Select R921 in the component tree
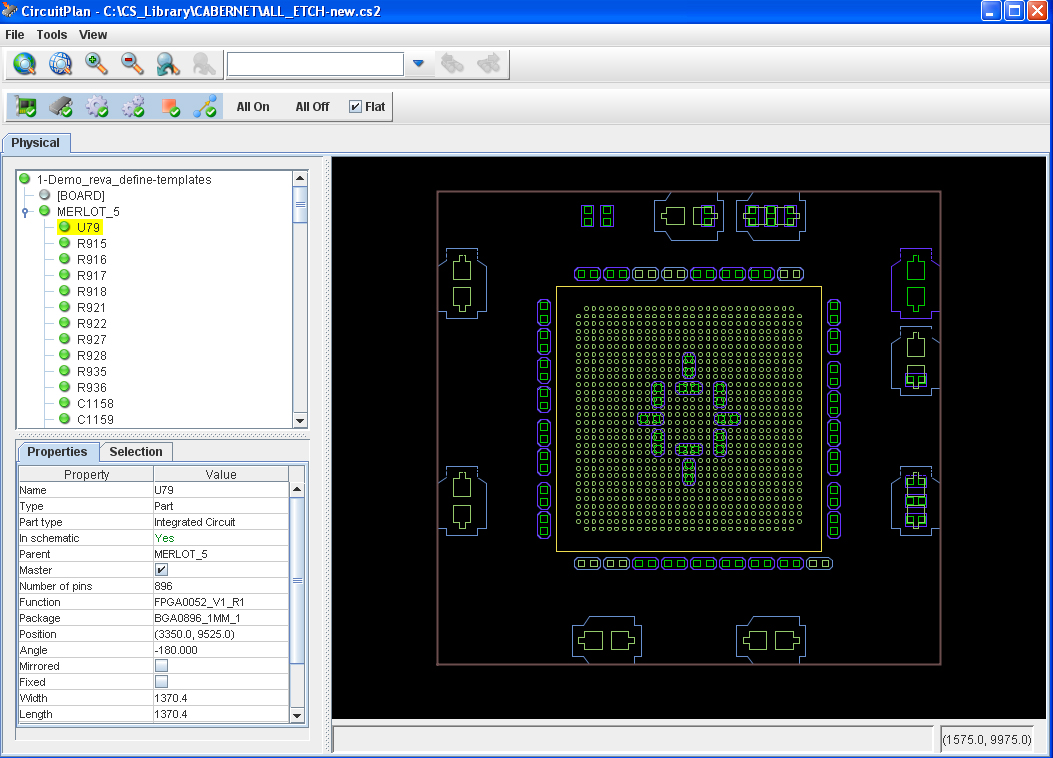The height and width of the screenshot is (758, 1053). coord(91,308)
